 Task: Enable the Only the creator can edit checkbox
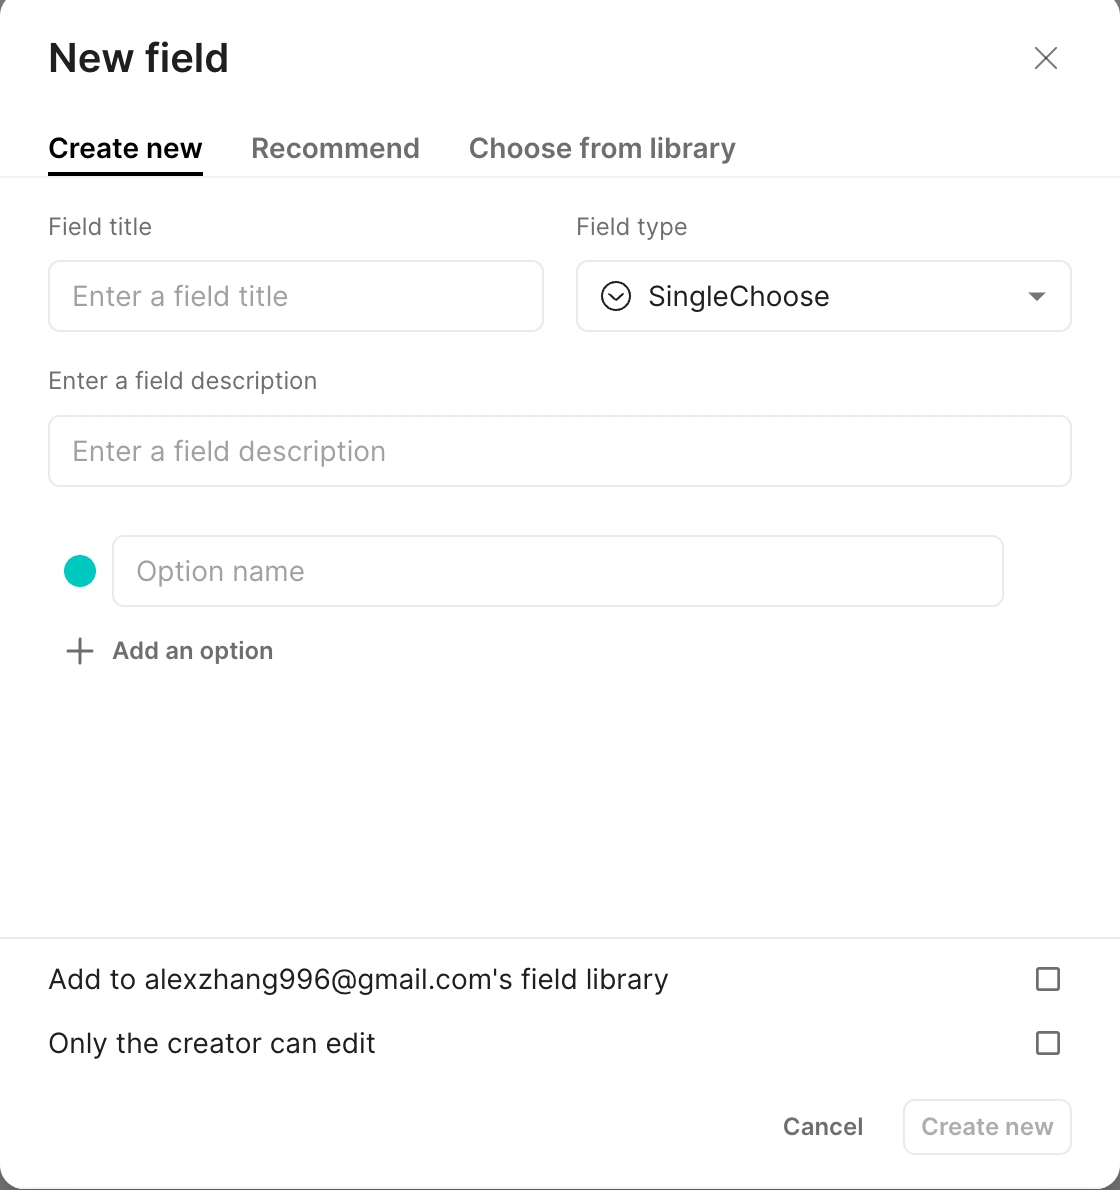[1047, 1043]
